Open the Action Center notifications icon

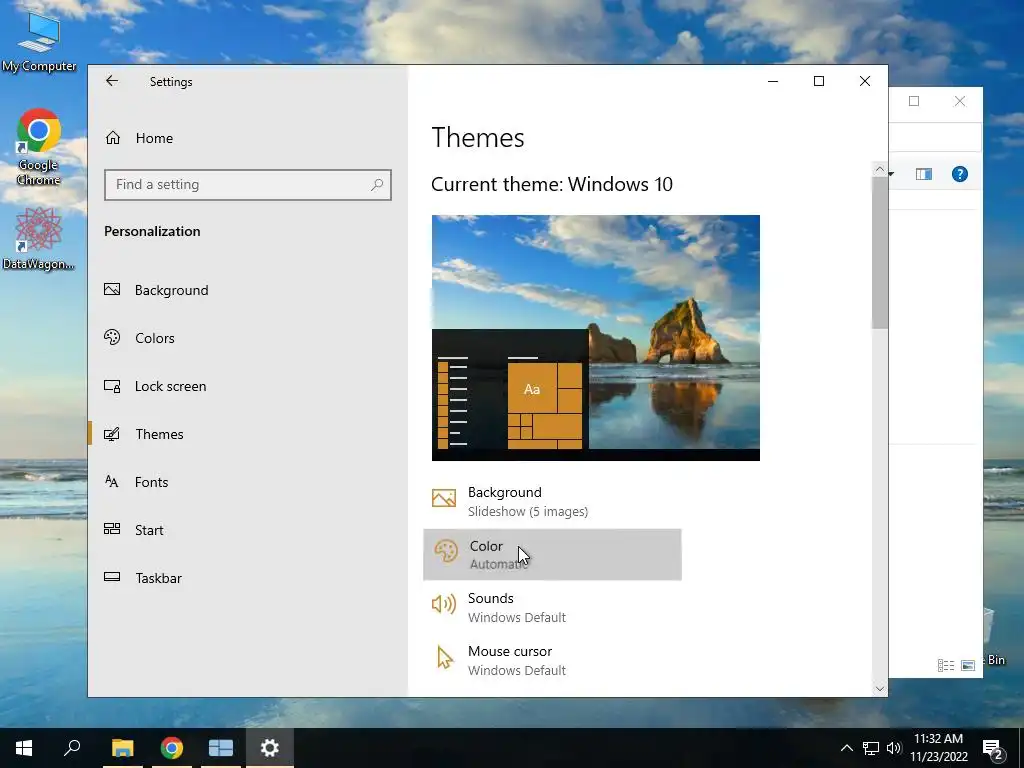click(x=993, y=748)
